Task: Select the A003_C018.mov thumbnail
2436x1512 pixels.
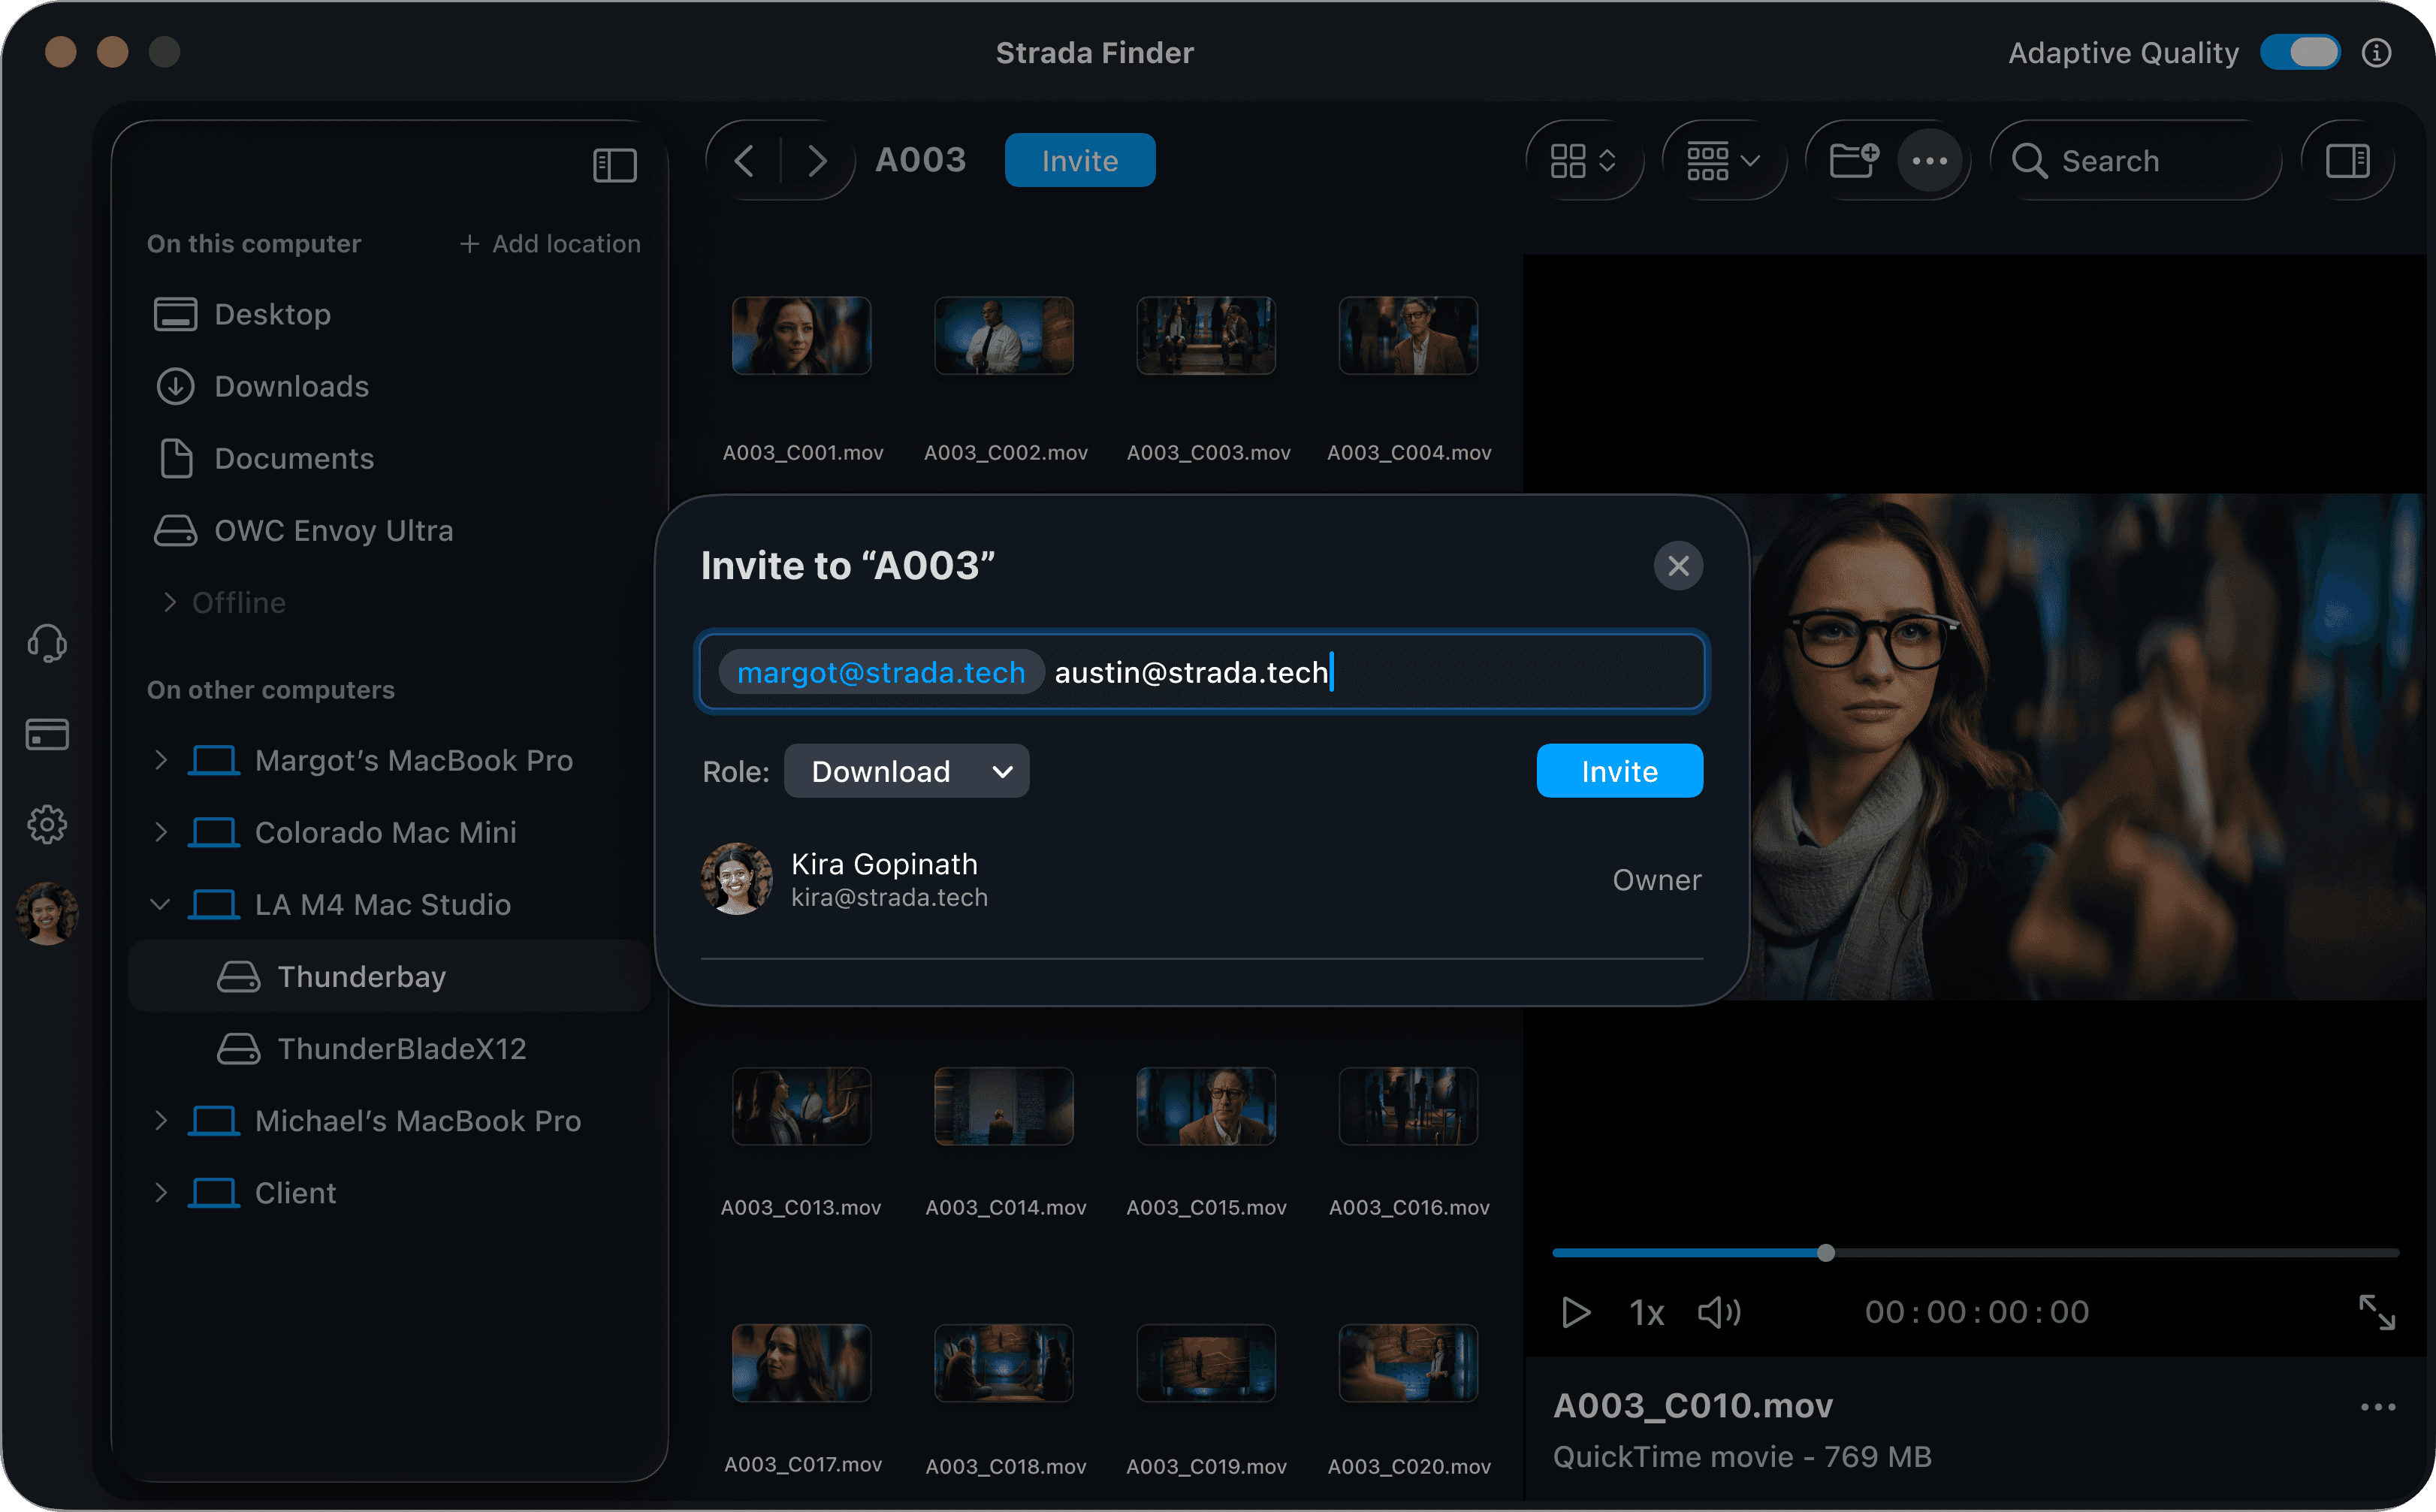Action: 1004,1363
